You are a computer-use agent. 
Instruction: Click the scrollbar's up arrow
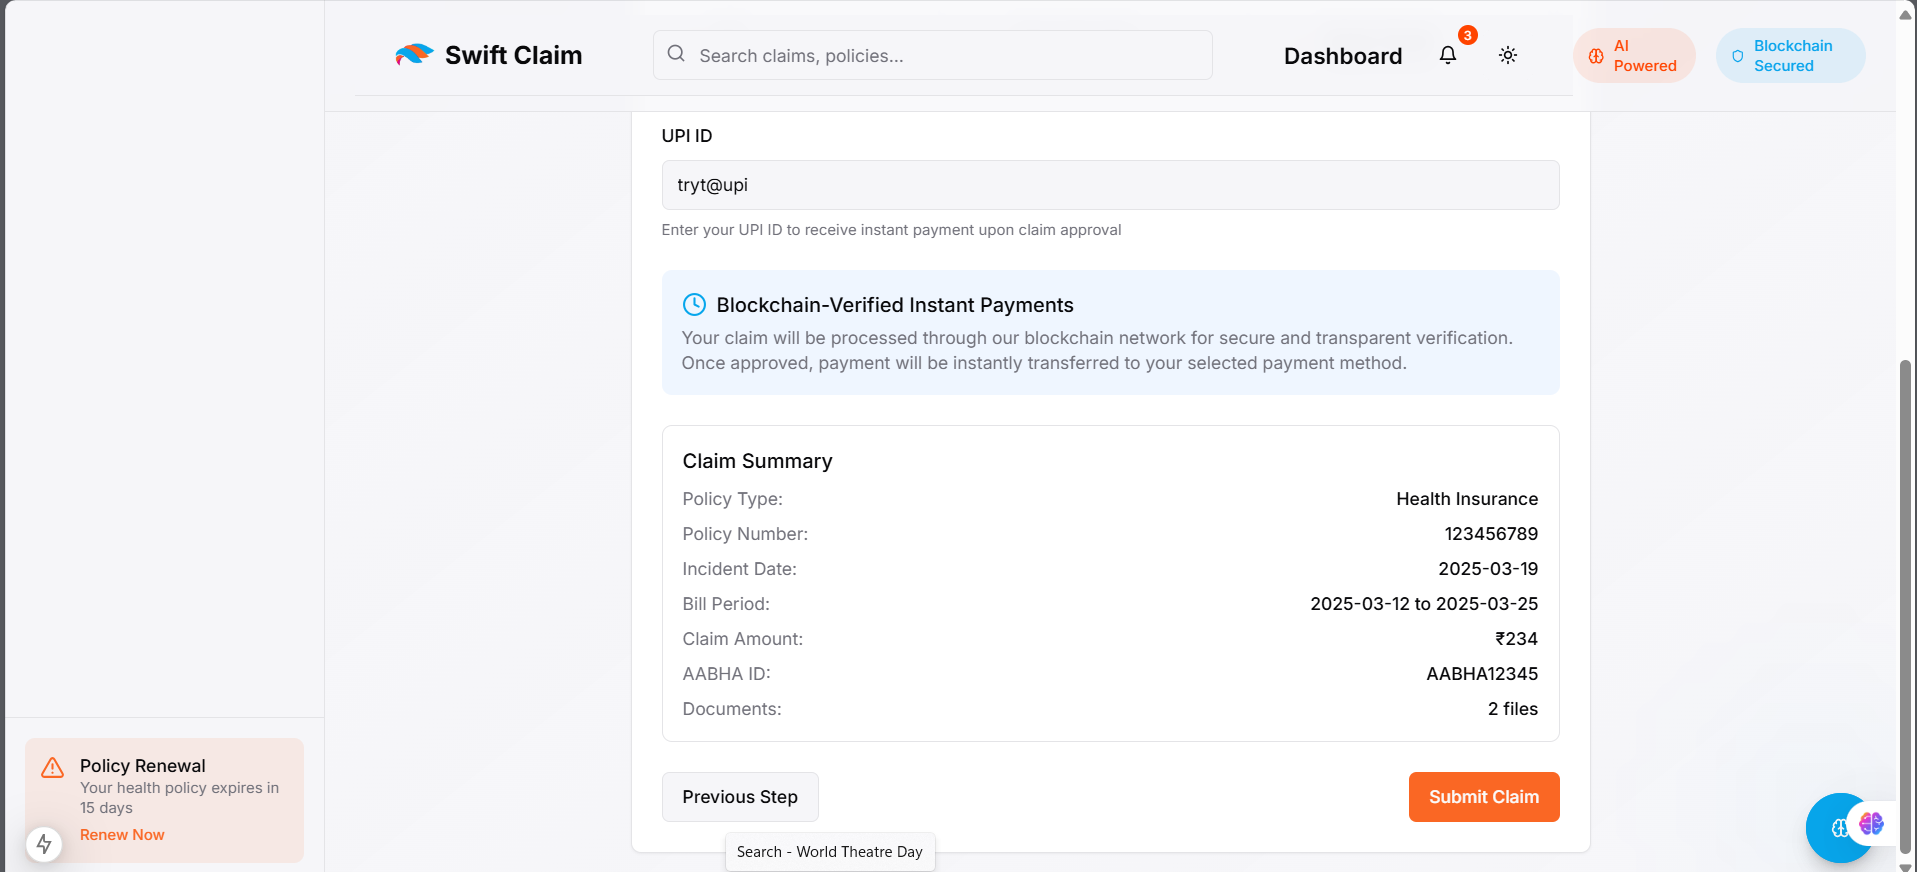[1905, 14]
